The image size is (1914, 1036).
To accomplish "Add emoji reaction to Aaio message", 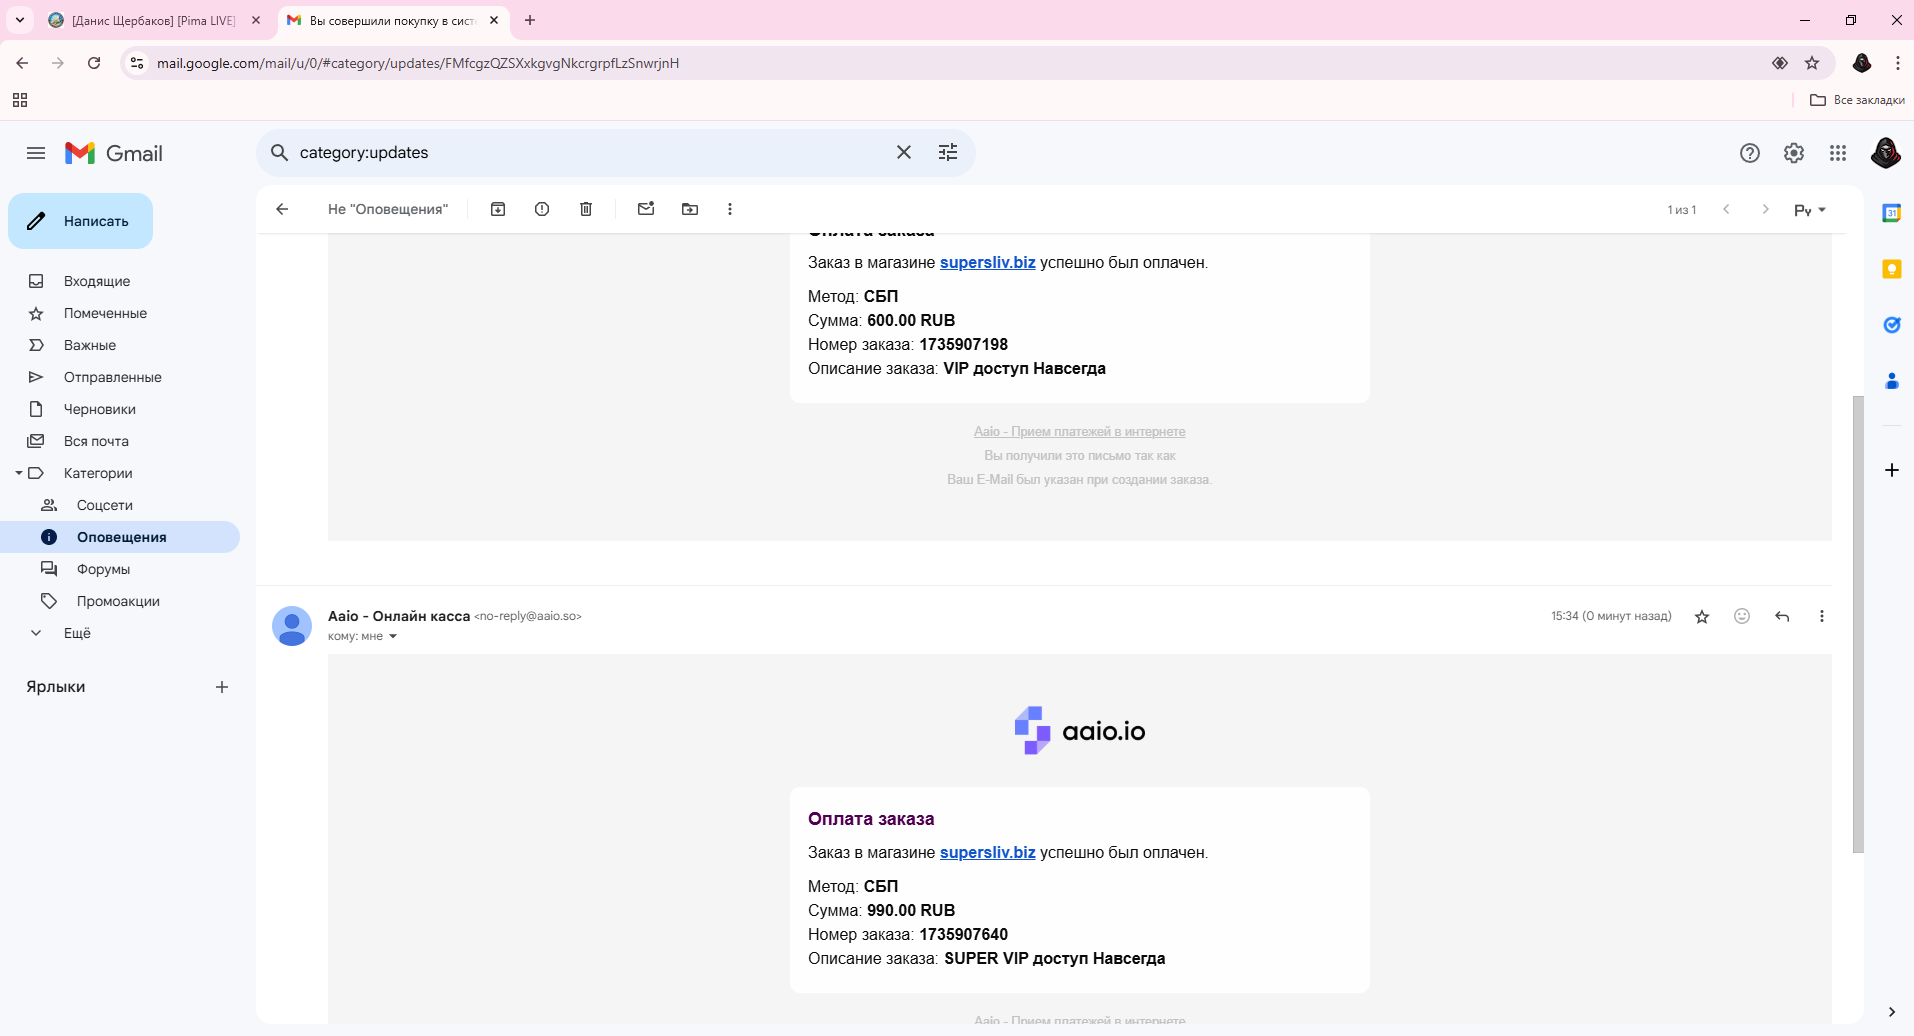I will tap(1742, 616).
